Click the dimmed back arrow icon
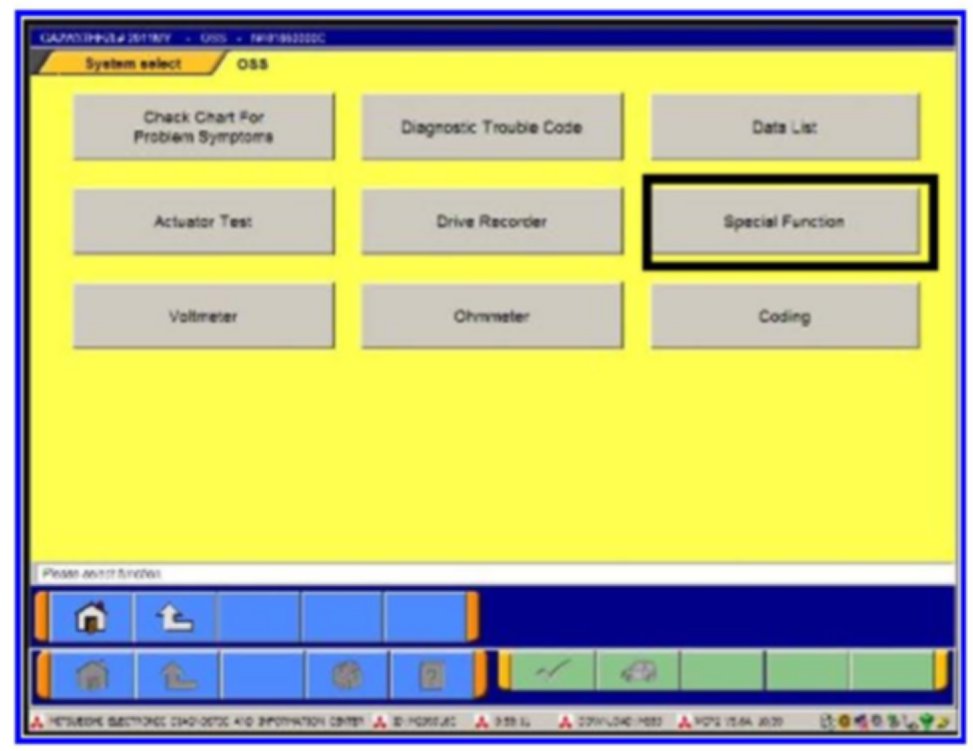 point(176,675)
